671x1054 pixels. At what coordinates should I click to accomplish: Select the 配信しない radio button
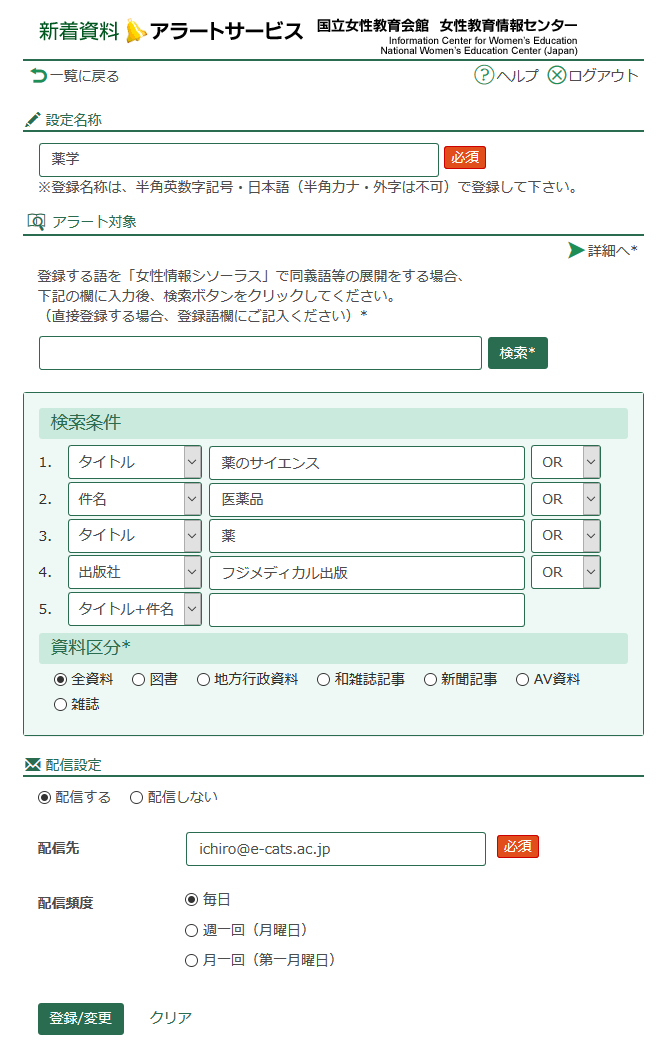pos(136,797)
